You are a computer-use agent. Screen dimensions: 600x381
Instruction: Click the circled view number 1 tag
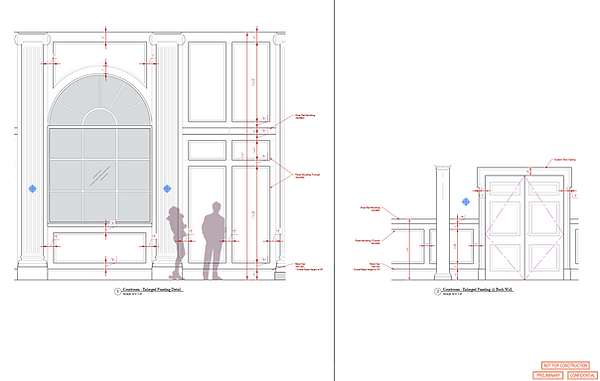tap(117, 291)
